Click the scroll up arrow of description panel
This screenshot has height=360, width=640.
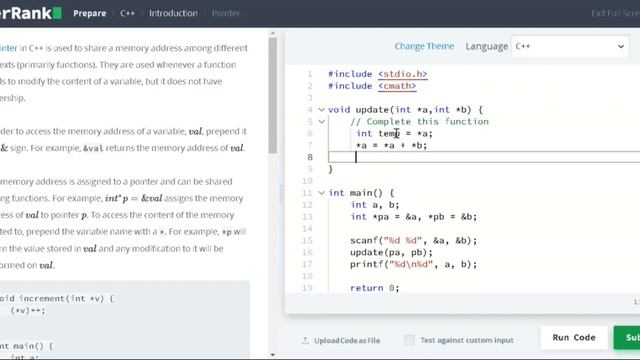[x=273, y=33]
